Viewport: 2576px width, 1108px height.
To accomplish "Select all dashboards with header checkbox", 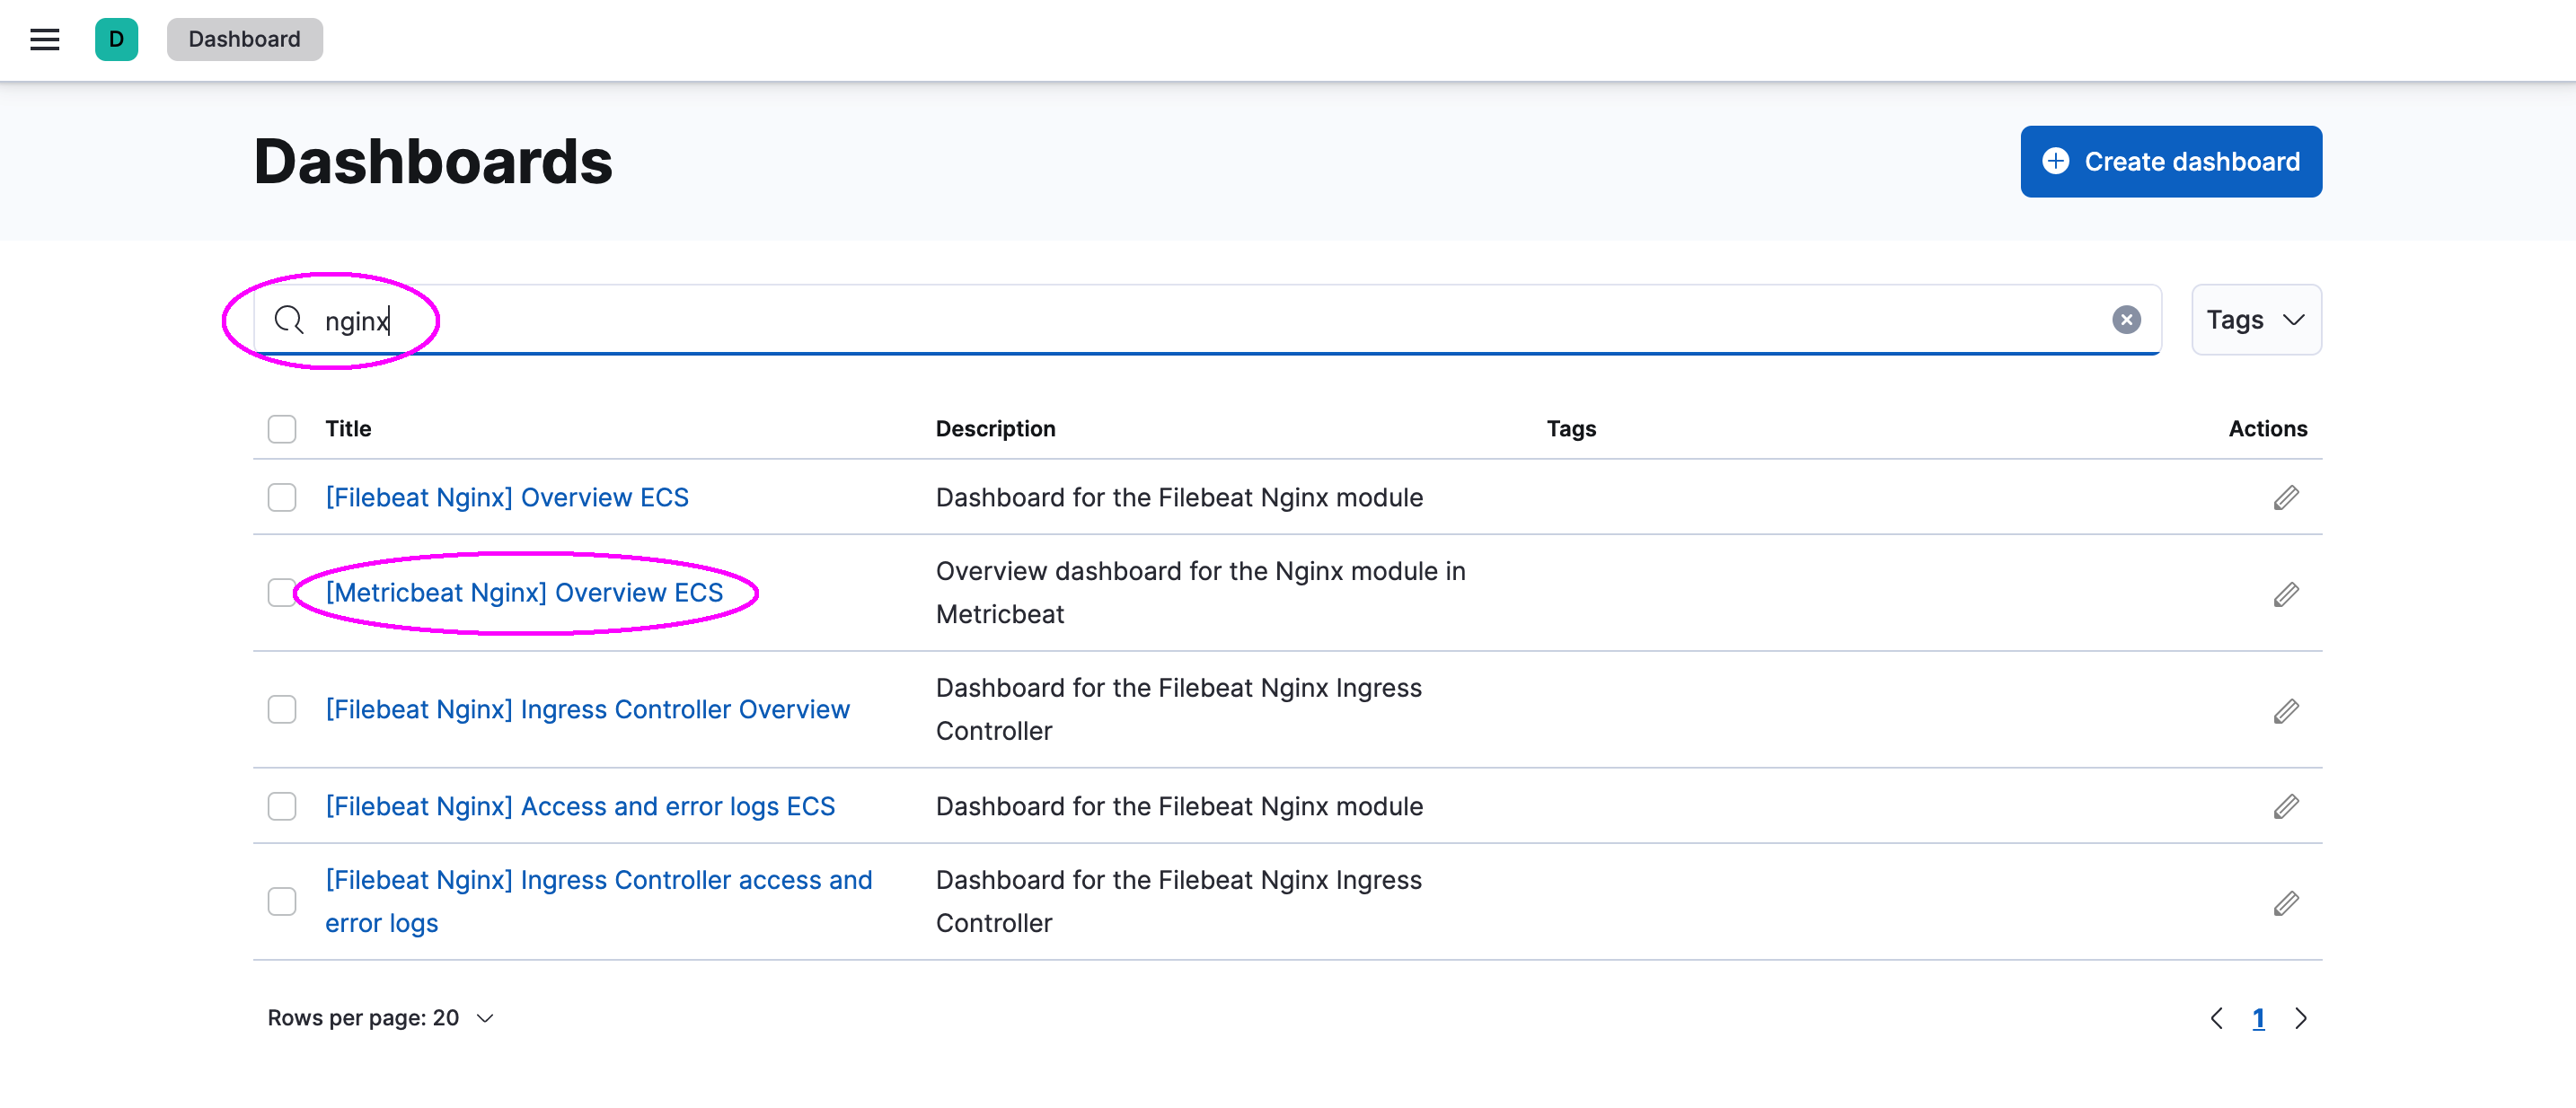I will [x=282, y=429].
